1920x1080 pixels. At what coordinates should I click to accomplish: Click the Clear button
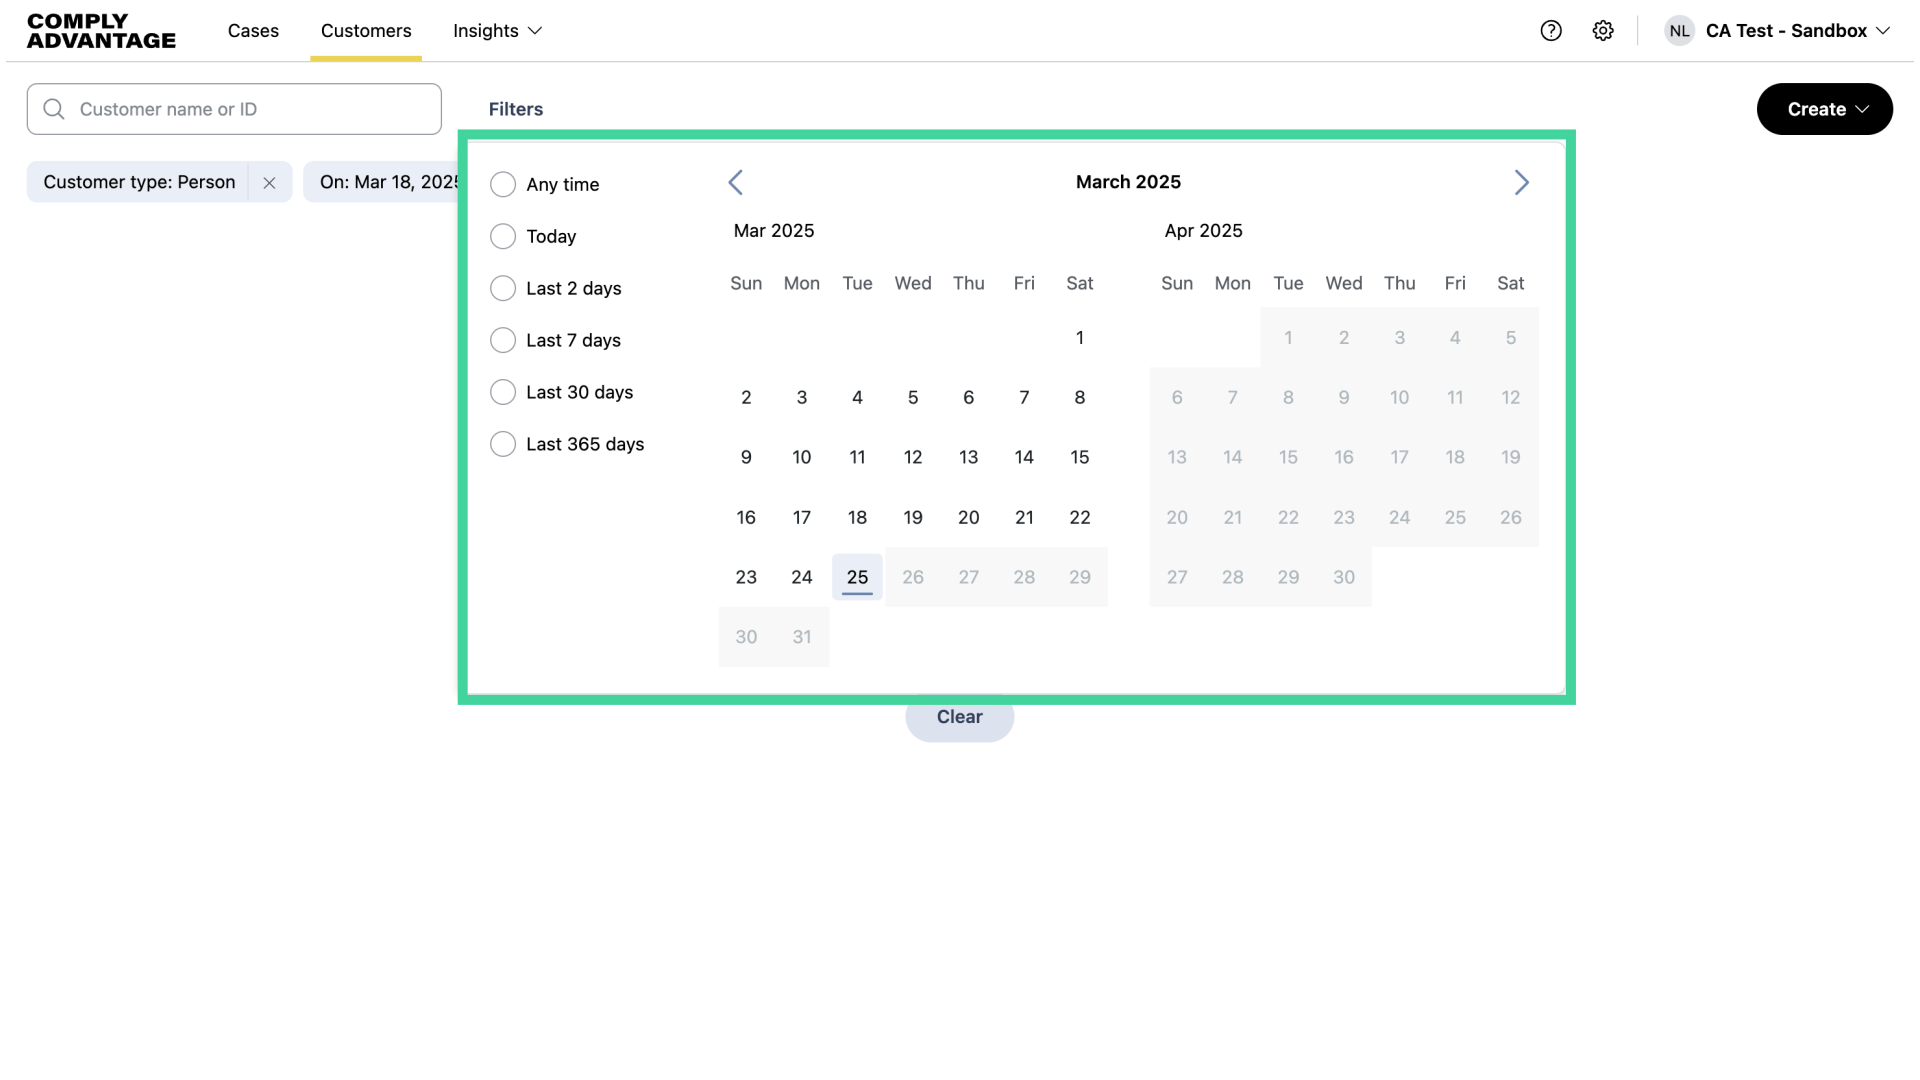tap(959, 717)
